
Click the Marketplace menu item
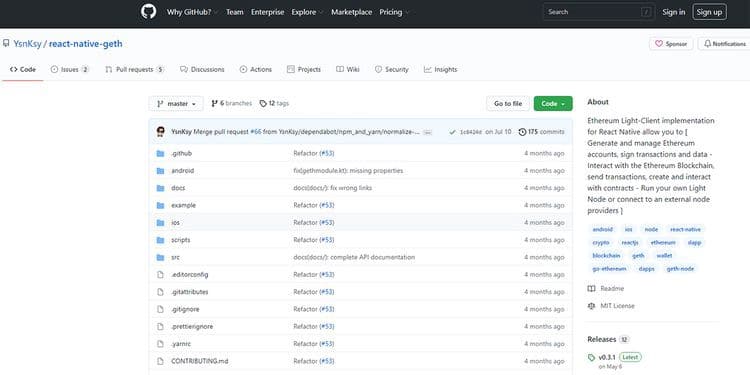[x=352, y=12]
